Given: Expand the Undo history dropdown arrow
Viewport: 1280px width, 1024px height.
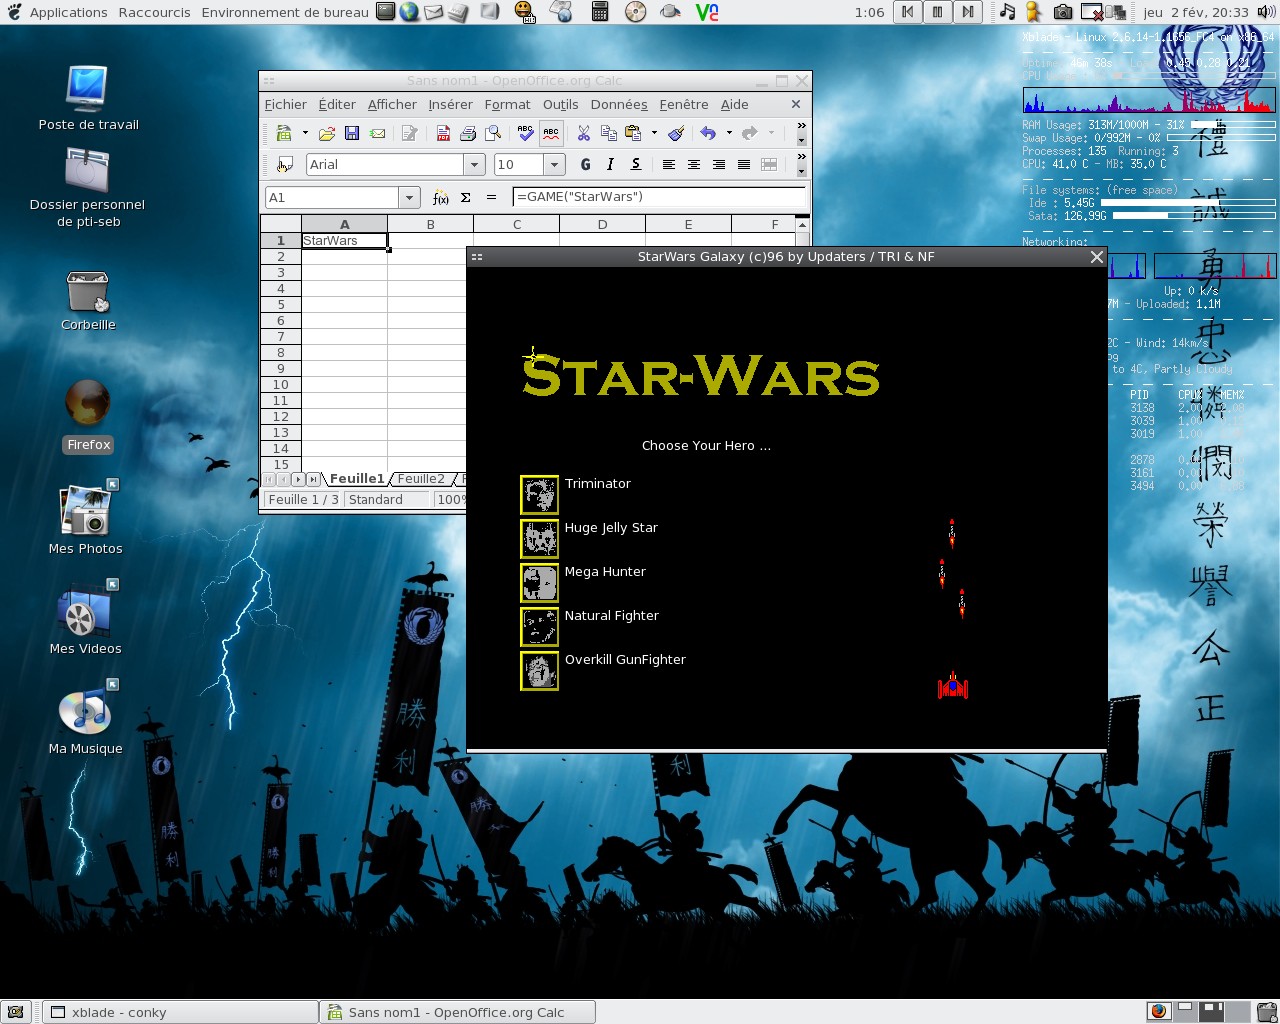Looking at the screenshot, I should 729,133.
